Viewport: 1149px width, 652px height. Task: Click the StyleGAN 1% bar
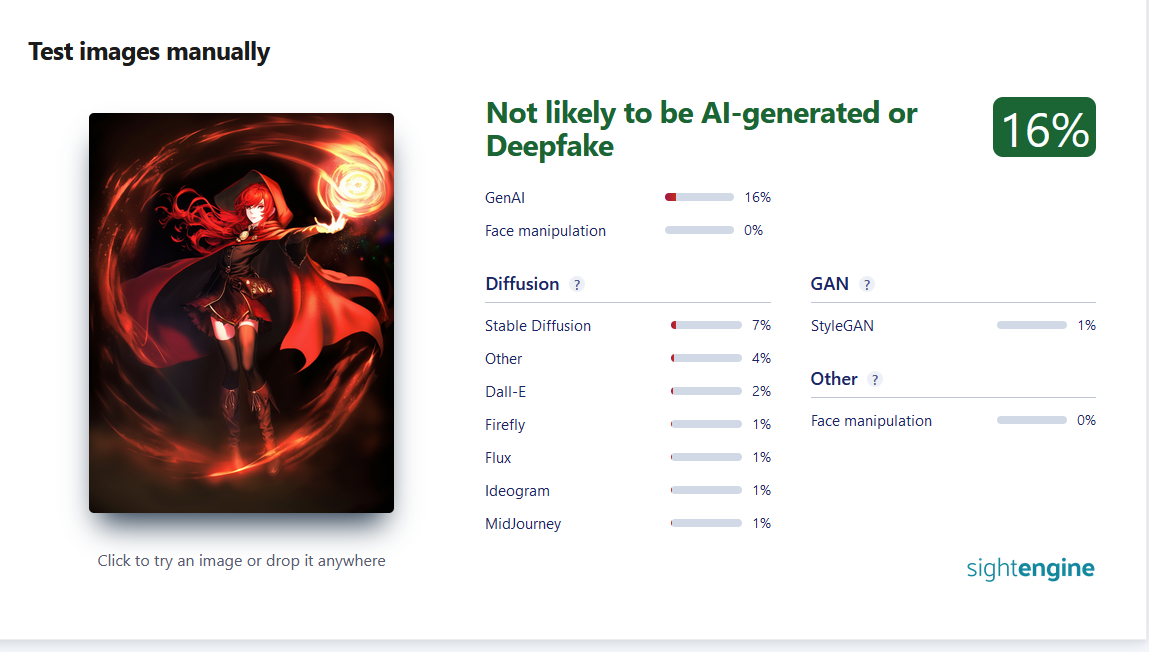[1031, 325]
